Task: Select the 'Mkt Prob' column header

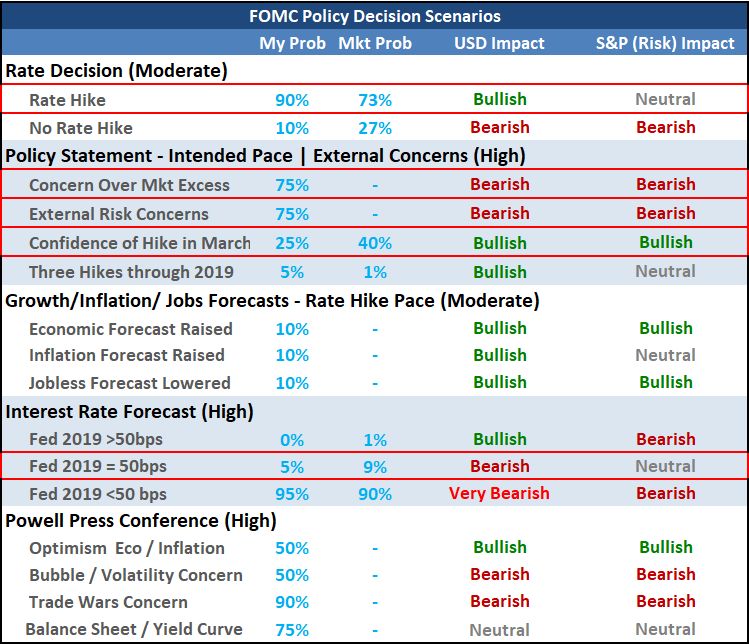Action: (x=375, y=43)
